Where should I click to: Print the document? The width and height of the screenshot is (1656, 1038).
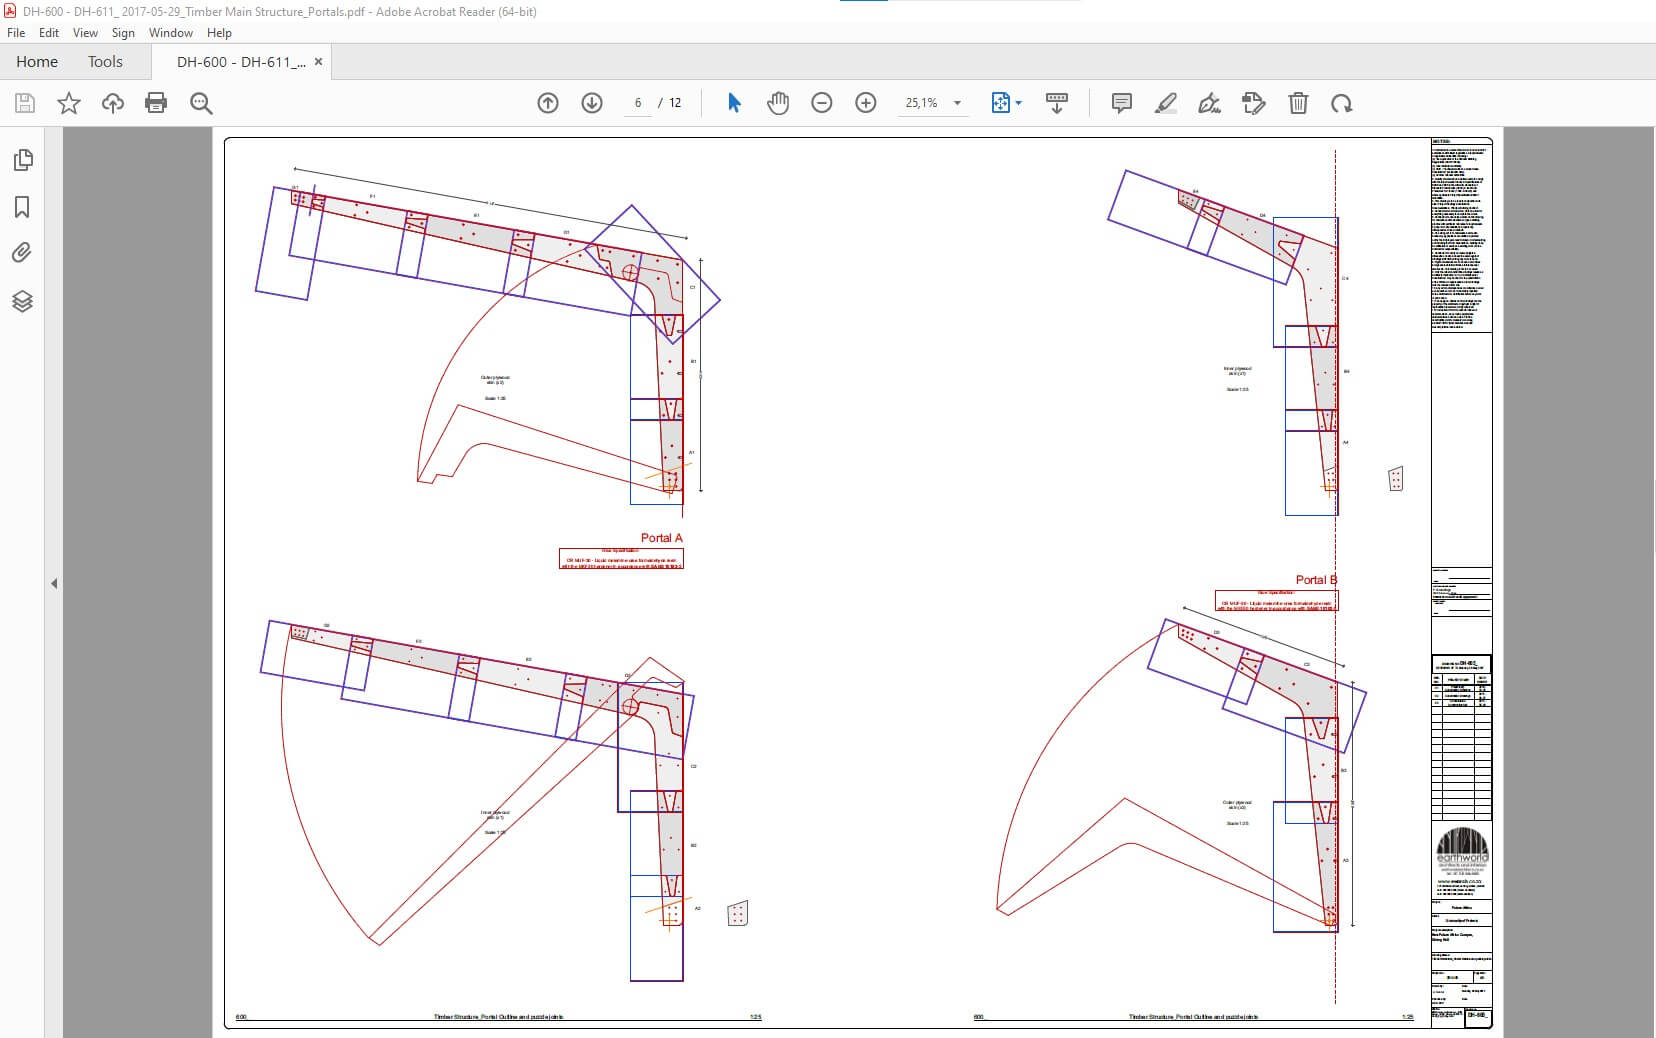(x=156, y=103)
